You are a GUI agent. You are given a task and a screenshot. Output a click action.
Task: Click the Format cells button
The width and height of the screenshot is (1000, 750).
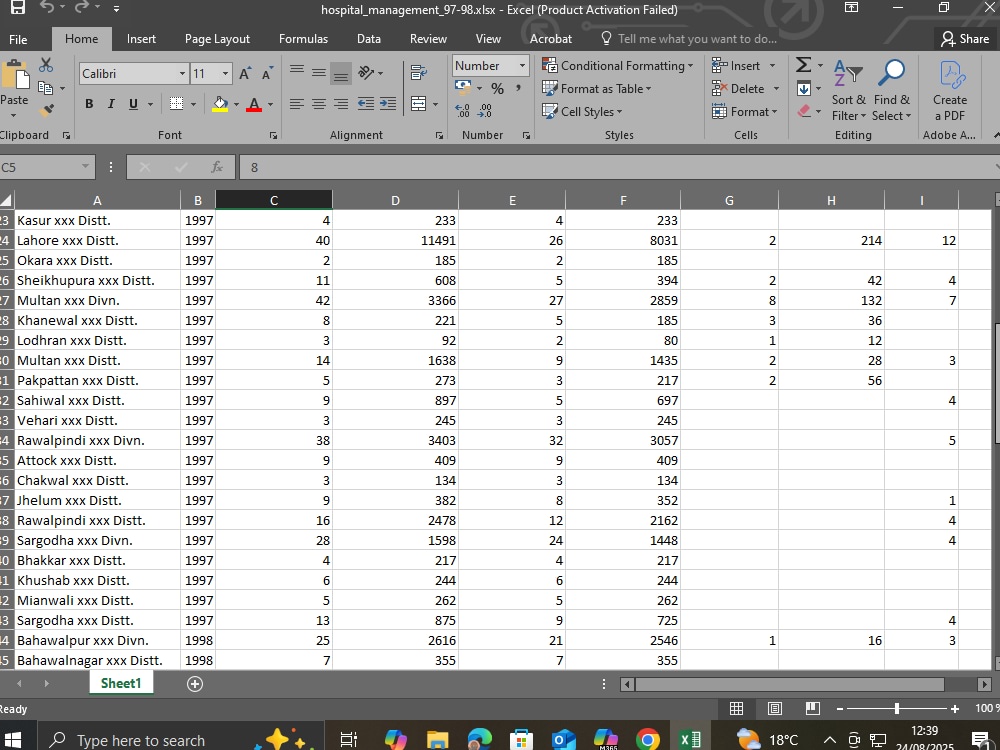[x=744, y=112]
